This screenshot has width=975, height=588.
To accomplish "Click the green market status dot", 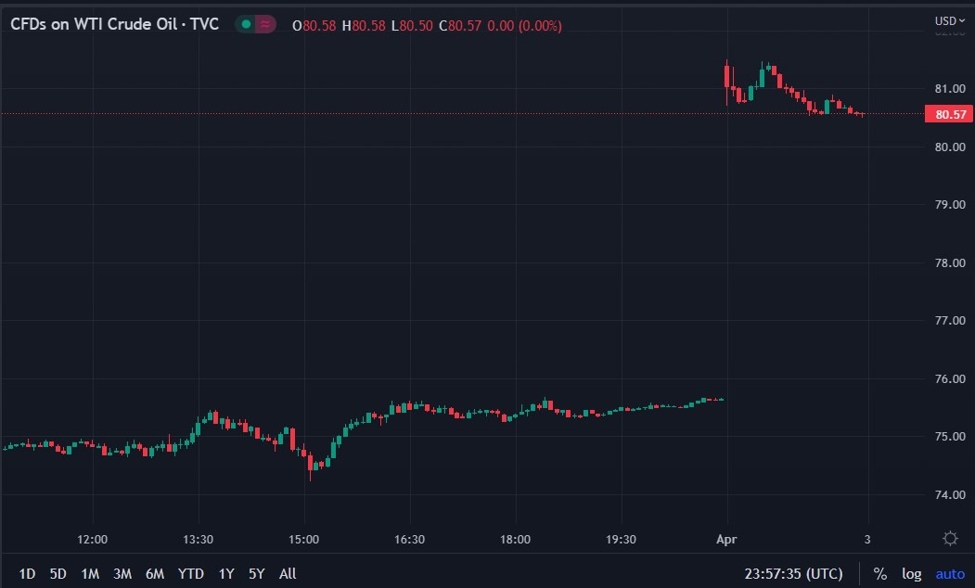I will (245, 25).
